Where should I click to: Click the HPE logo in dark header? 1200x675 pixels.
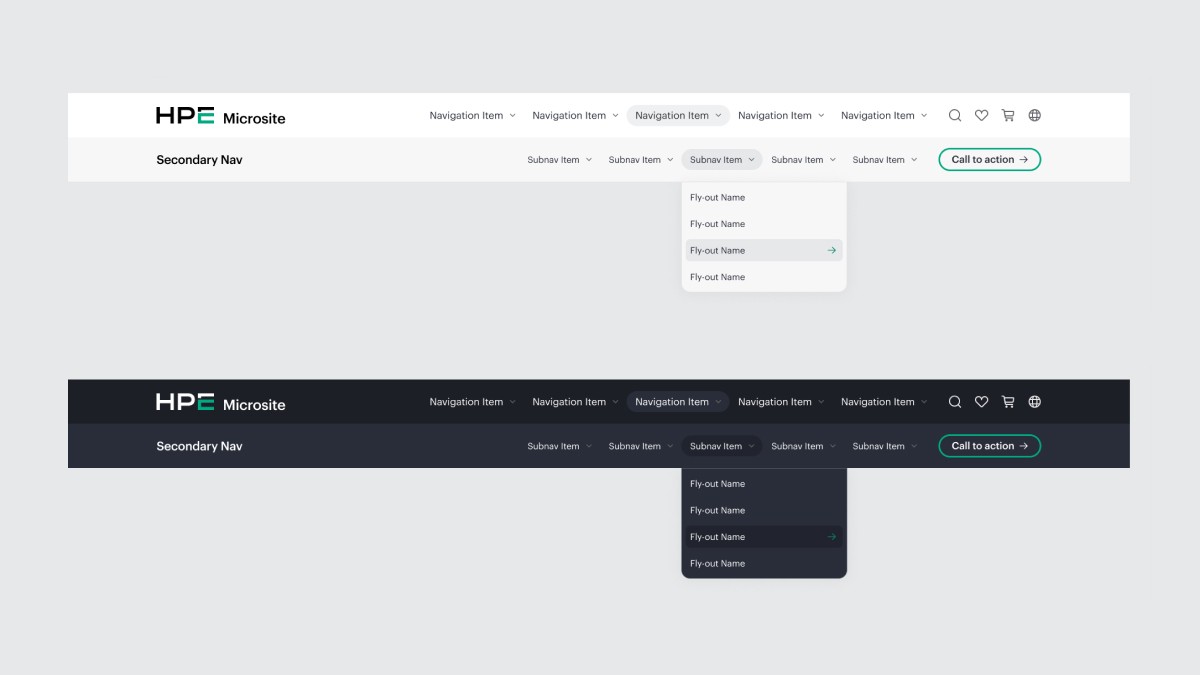pos(185,402)
